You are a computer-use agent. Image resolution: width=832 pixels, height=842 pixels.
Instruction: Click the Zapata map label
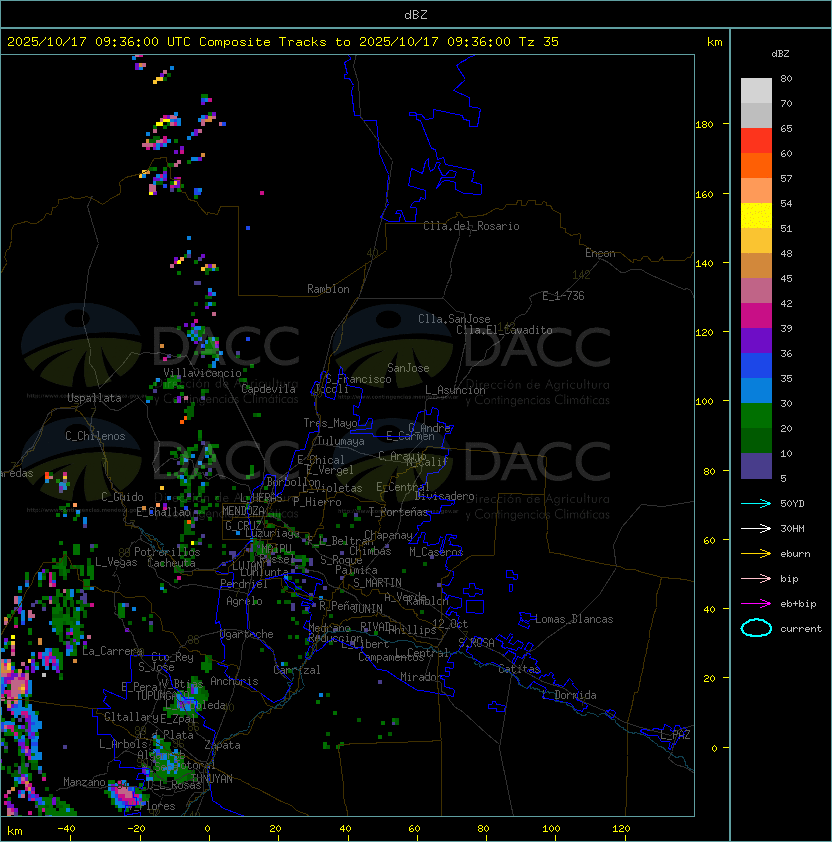point(222,745)
